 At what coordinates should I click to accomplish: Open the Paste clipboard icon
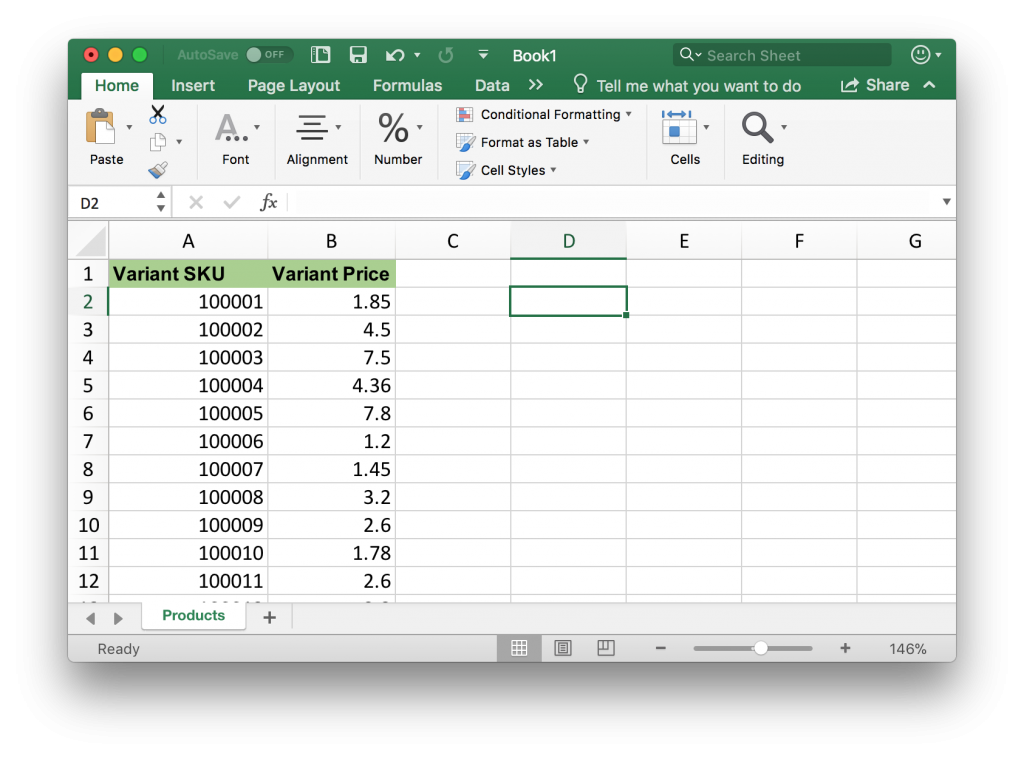tap(101, 128)
